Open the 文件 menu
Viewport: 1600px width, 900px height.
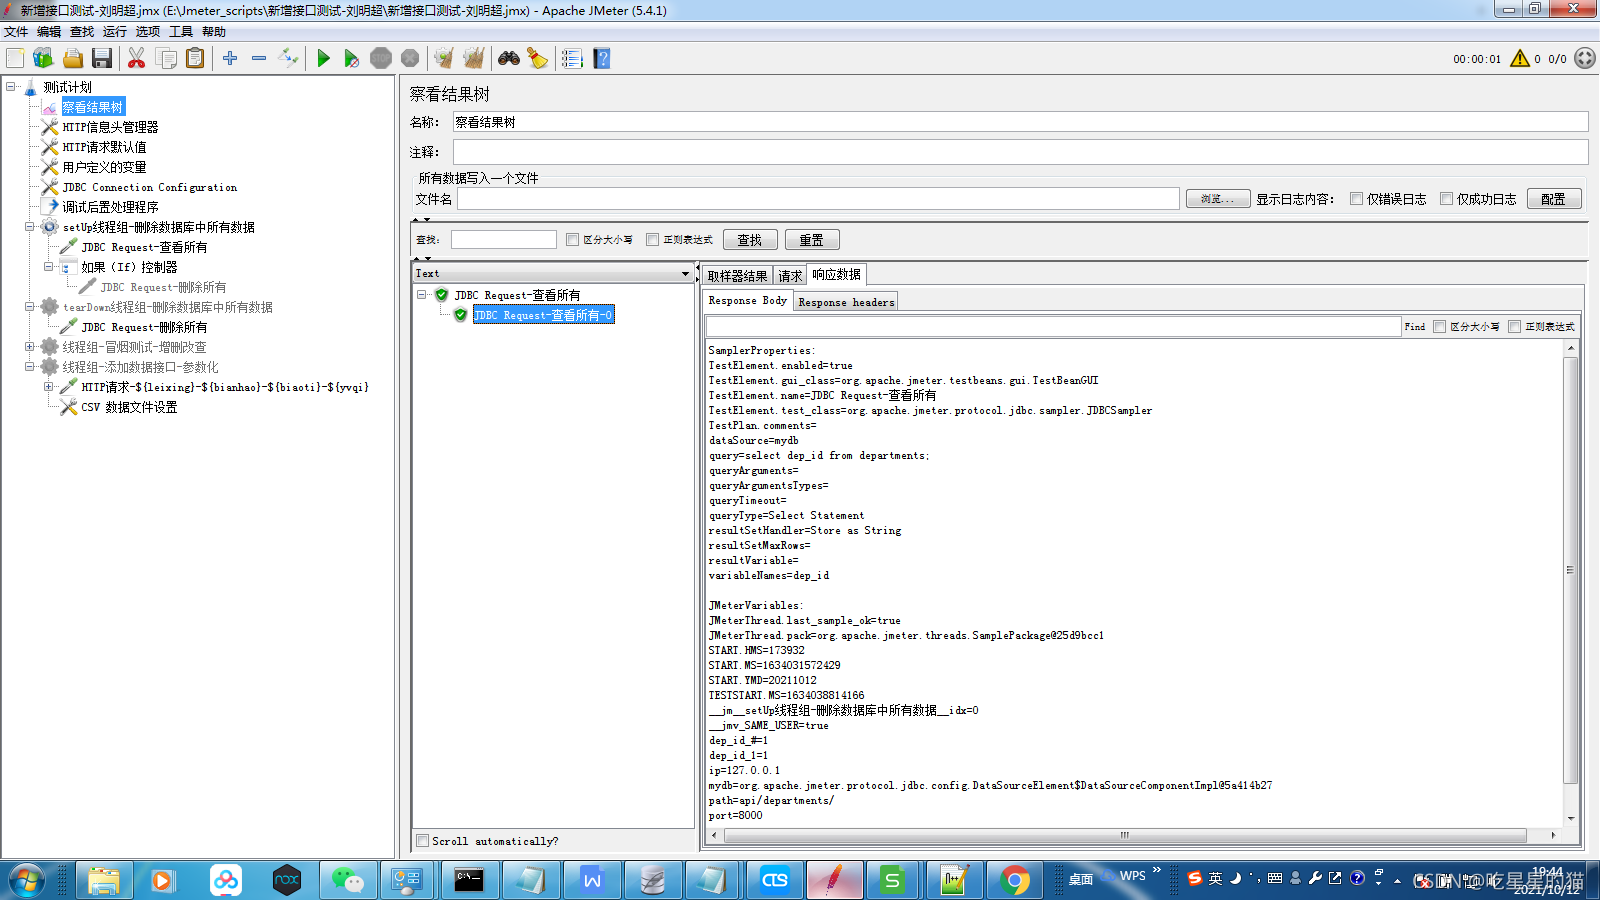(16, 32)
